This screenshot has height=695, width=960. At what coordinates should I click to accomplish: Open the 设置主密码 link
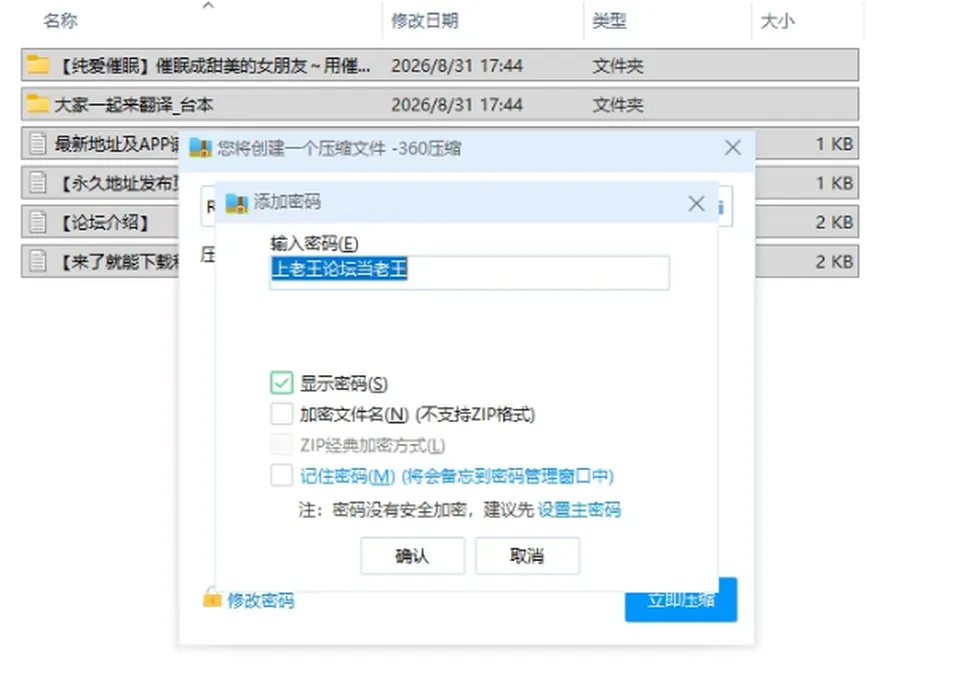tap(579, 509)
